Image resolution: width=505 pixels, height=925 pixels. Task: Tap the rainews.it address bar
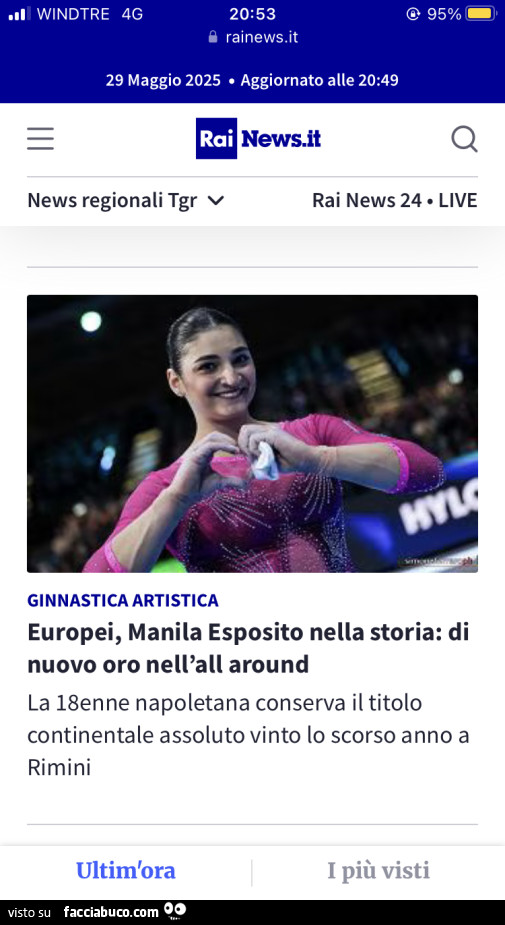click(253, 37)
